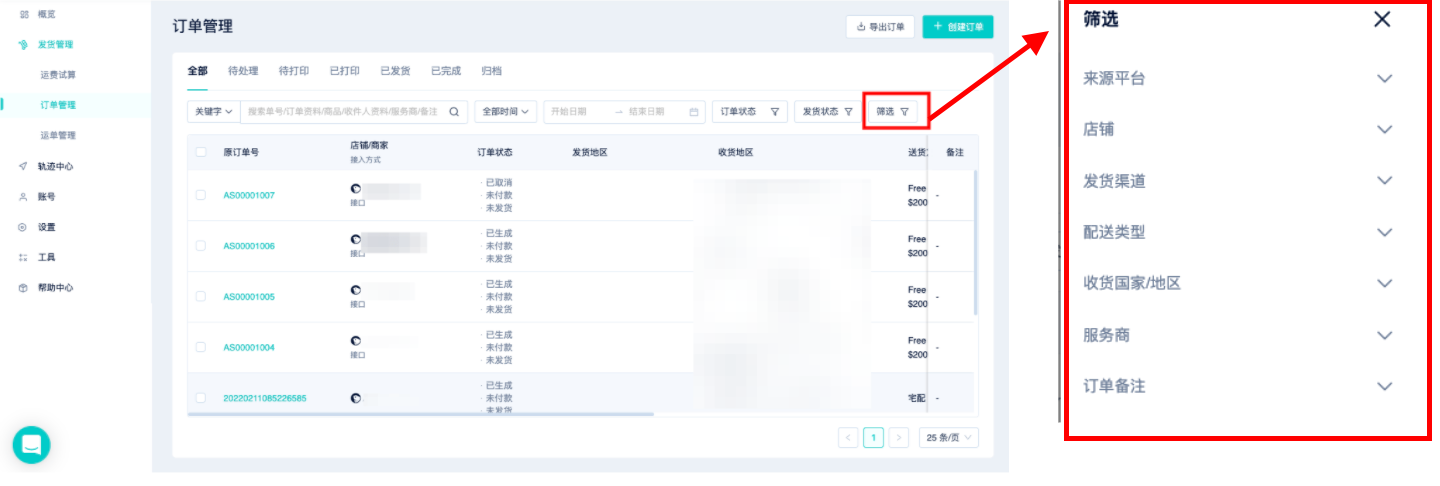The width and height of the screenshot is (1440, 486).
Task: Click the 发货状态 filter funnel
Action: (x=849, y=112)
